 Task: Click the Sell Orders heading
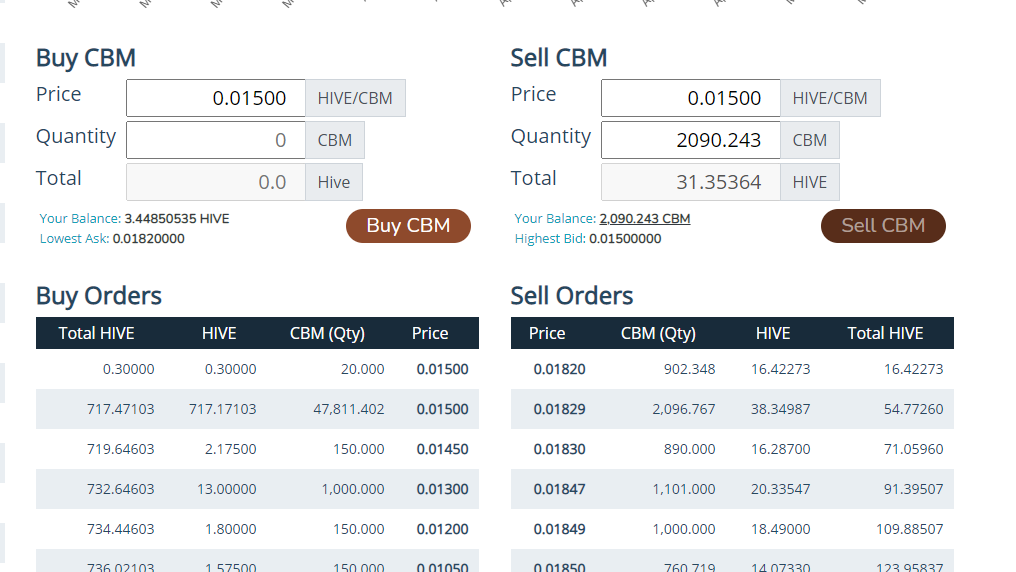tap(572, 296)
